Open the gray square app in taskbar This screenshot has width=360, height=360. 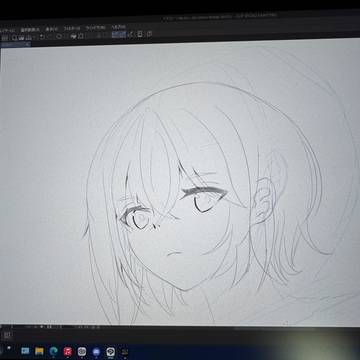[82, 351]
